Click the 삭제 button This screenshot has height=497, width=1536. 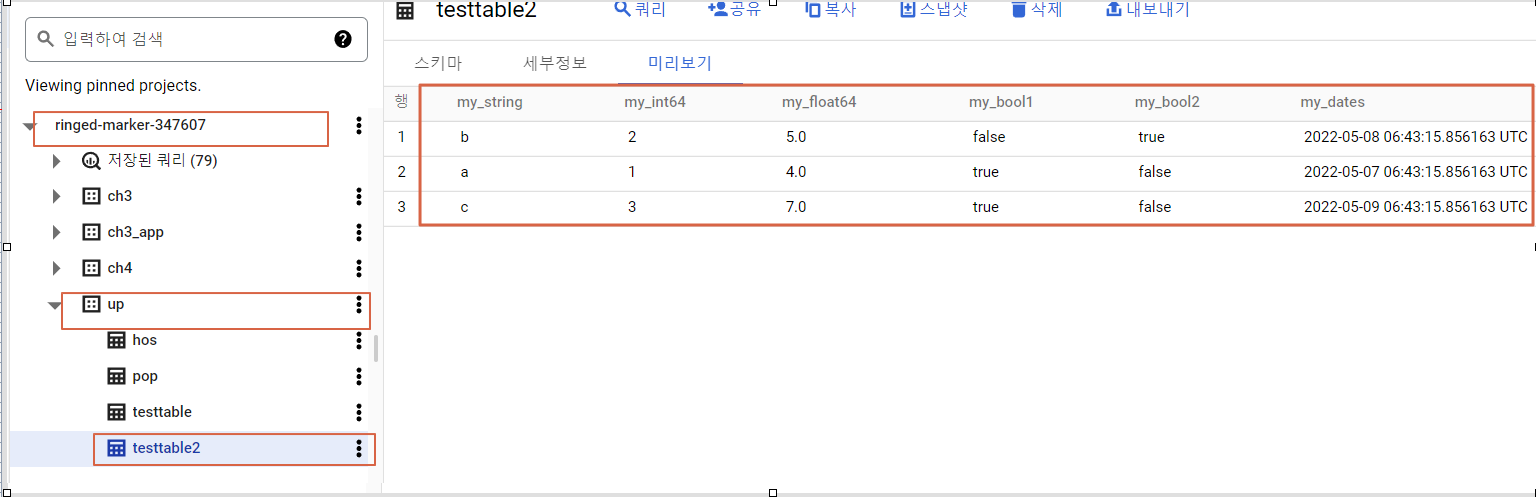tap(1036, 10)
